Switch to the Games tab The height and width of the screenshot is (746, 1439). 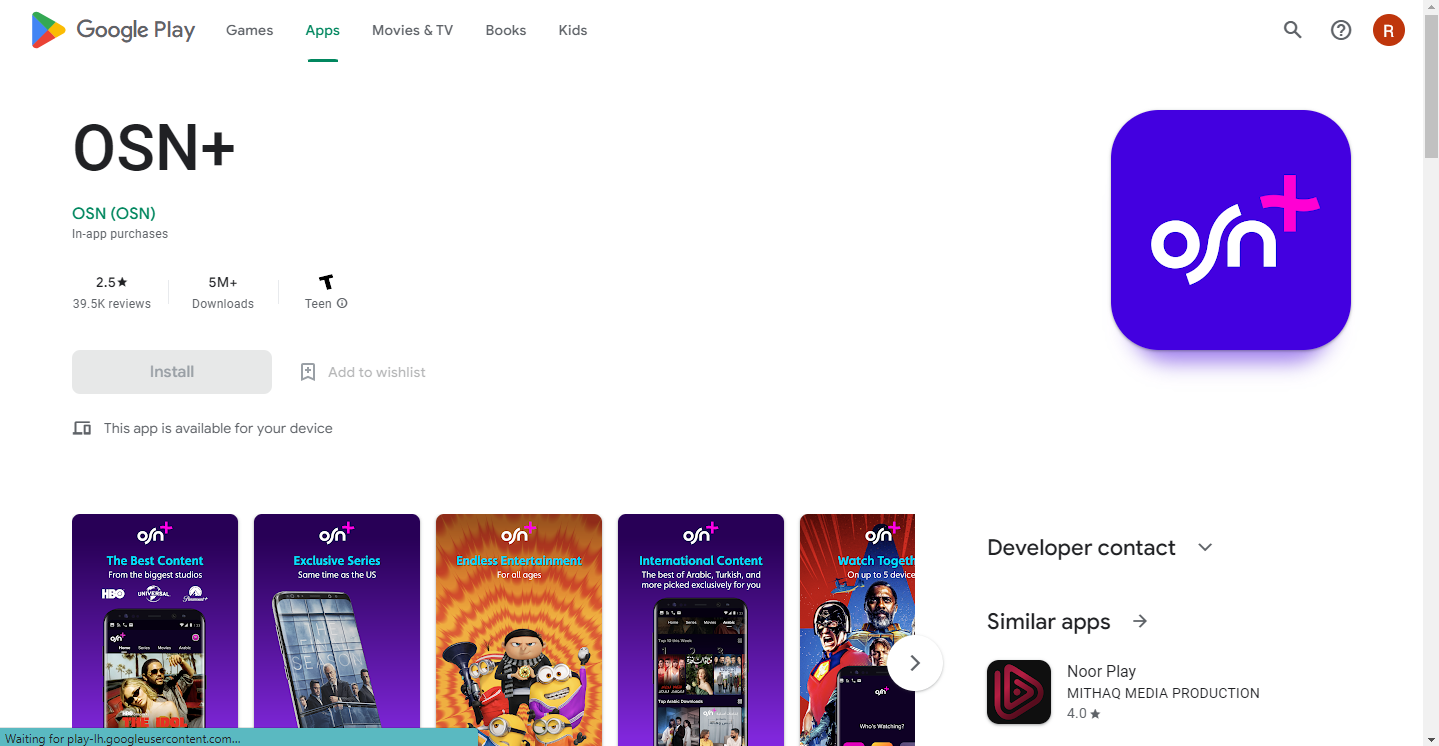(x=250, y=30)
